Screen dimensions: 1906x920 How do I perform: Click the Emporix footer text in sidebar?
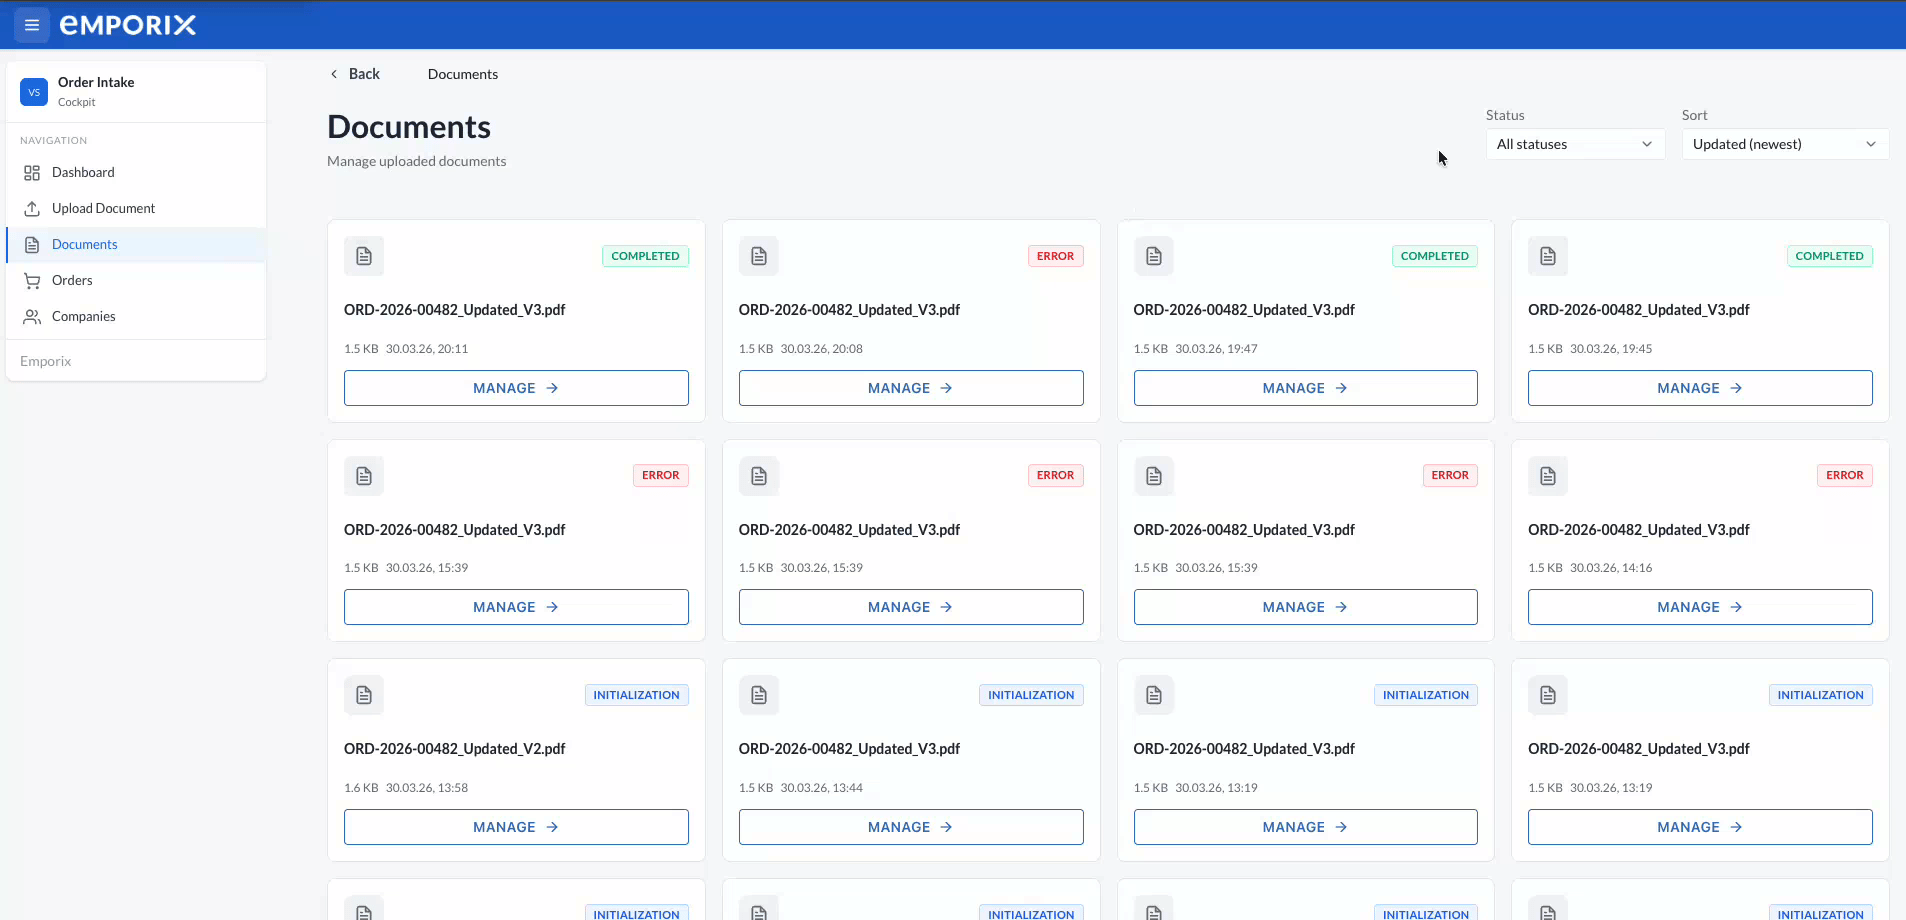click(x=46, y=362)
